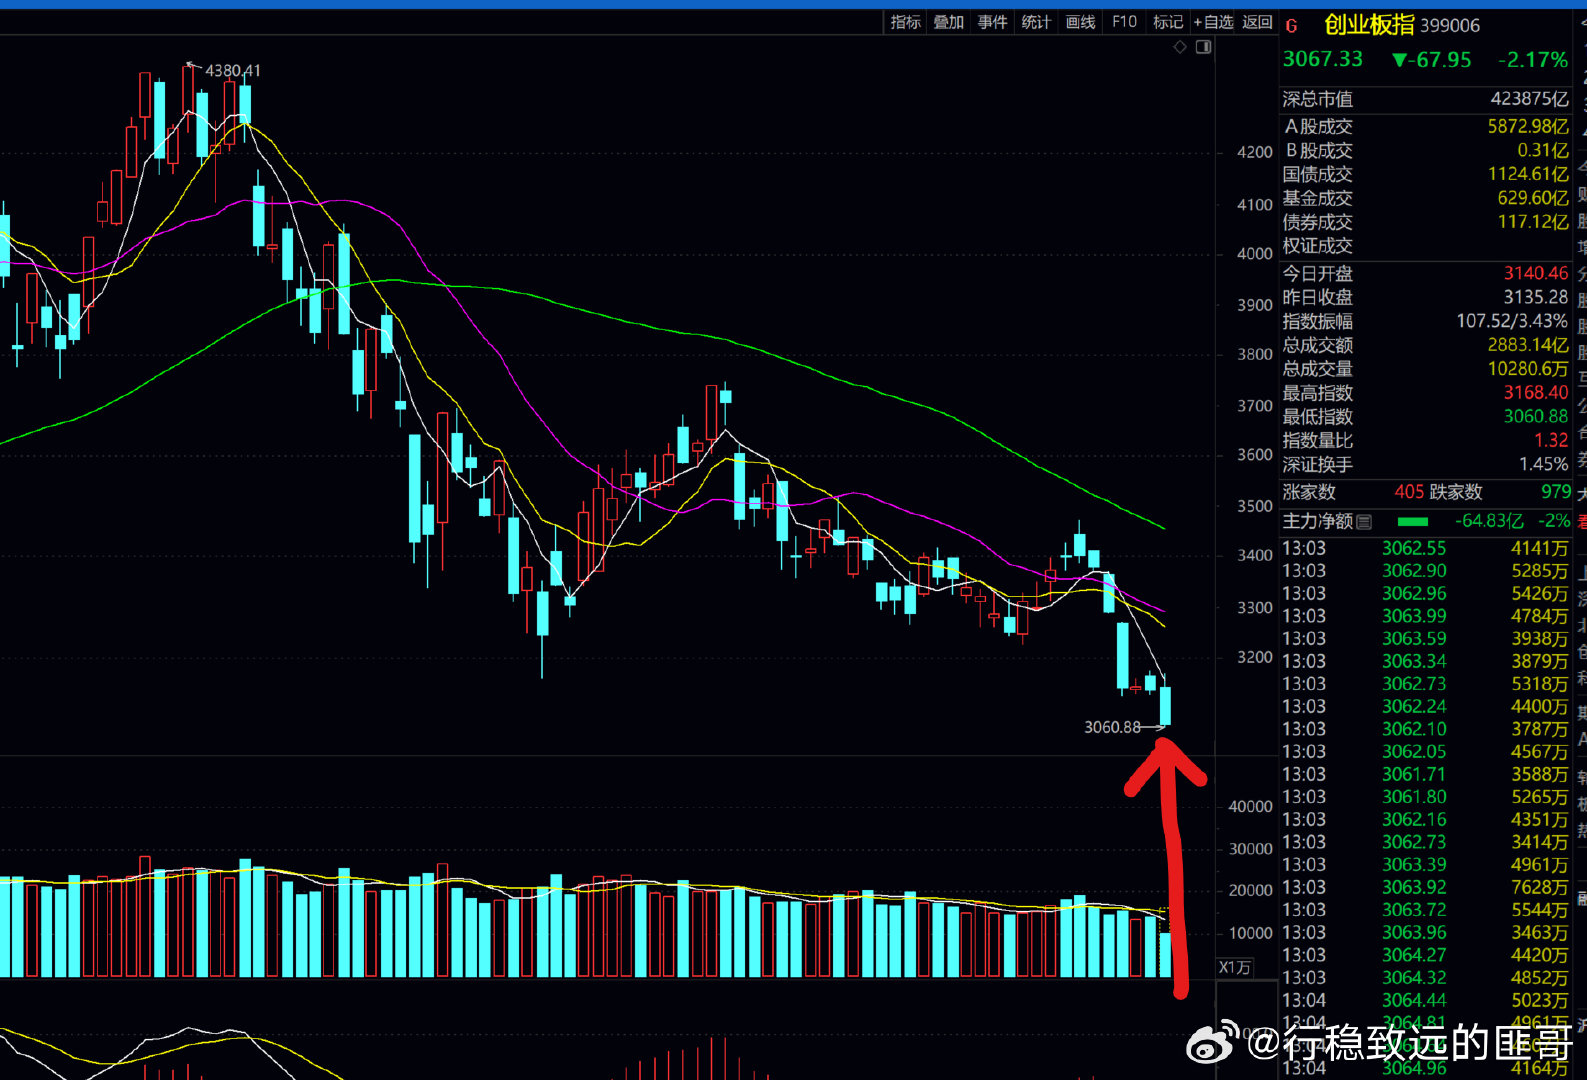Click the 昨日收盘 value 3135.28
Viewport: 1587px width, 1080px height.
point(1536,297)
